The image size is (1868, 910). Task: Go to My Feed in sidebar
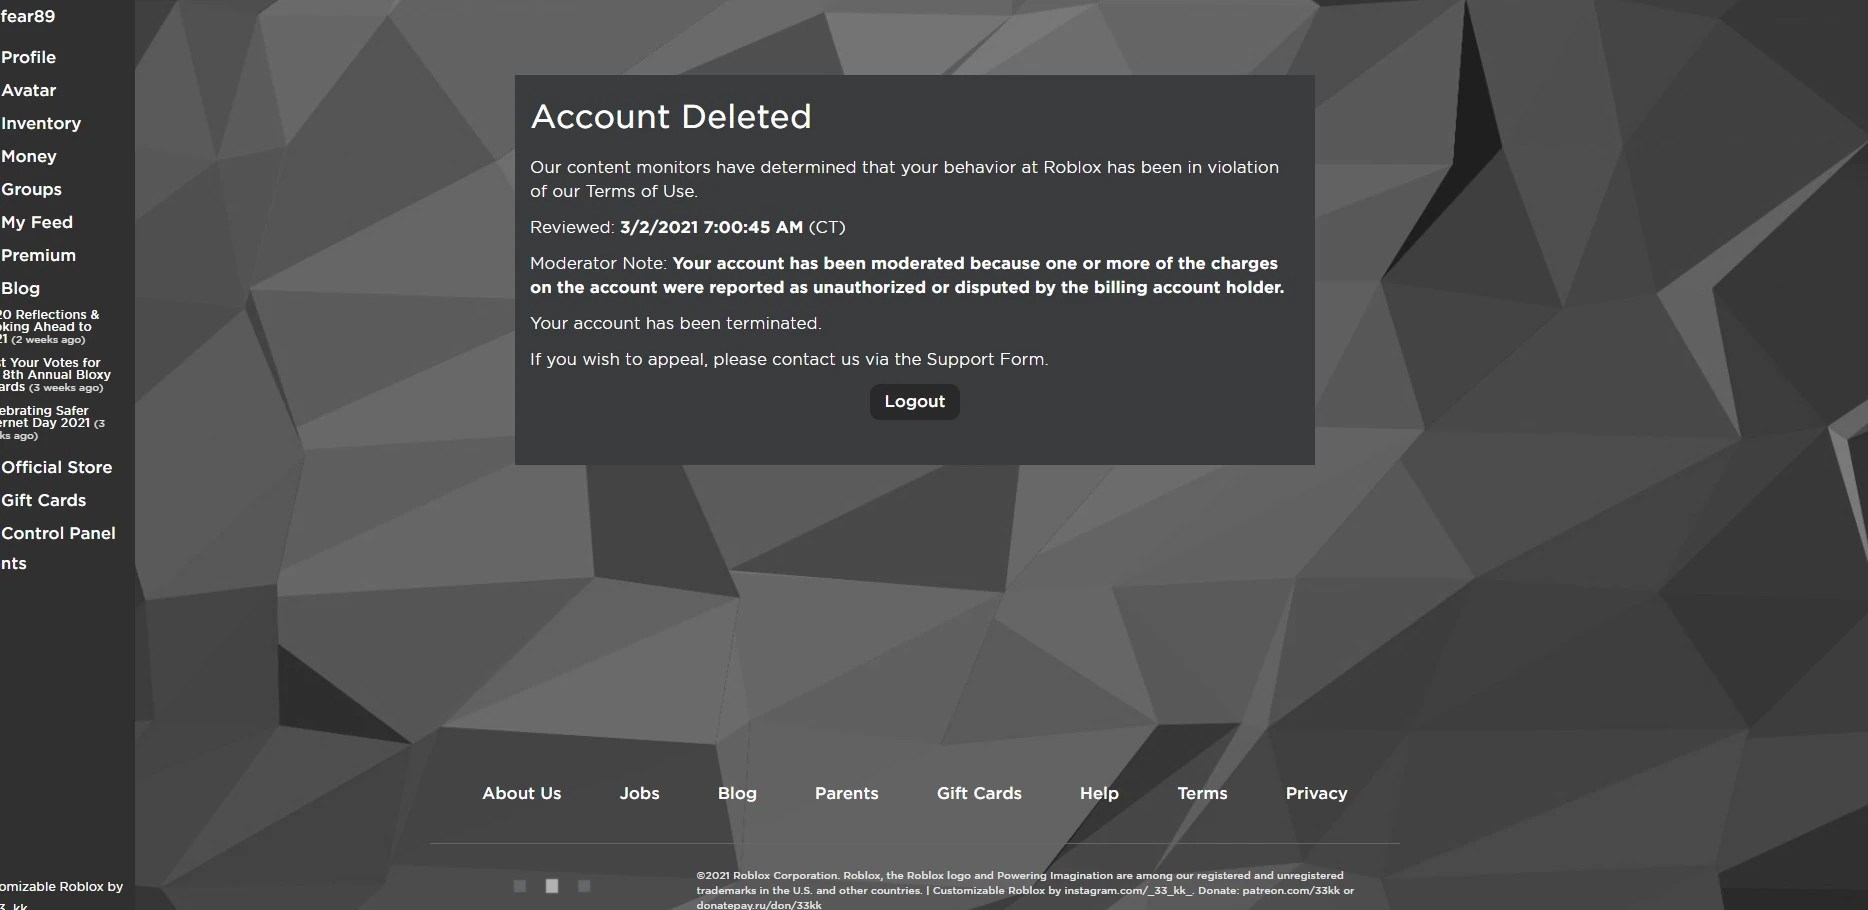coord(37,222)
